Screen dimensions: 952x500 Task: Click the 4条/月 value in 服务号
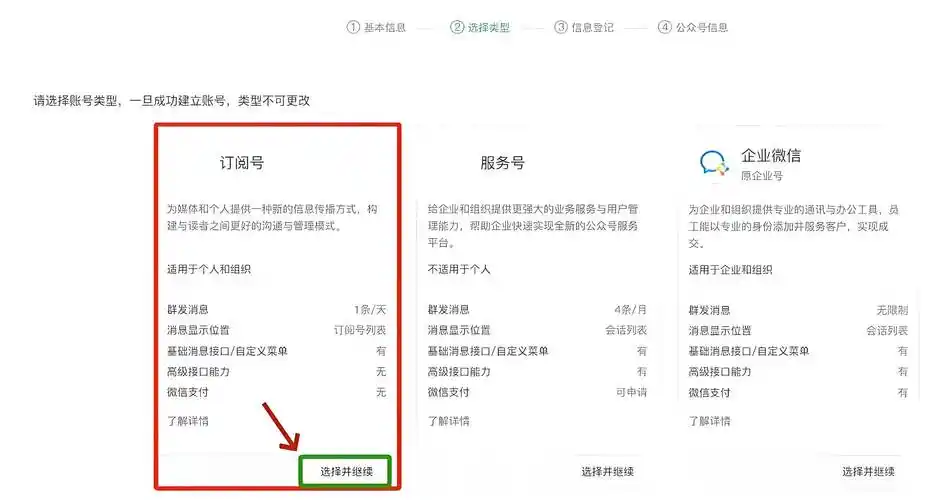630,310
